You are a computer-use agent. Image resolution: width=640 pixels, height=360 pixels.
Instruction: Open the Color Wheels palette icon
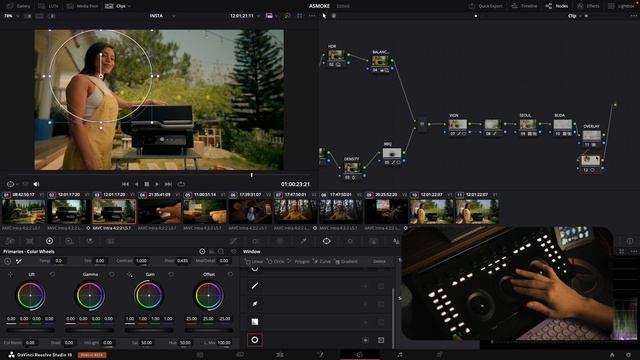[x=49, y=241]
